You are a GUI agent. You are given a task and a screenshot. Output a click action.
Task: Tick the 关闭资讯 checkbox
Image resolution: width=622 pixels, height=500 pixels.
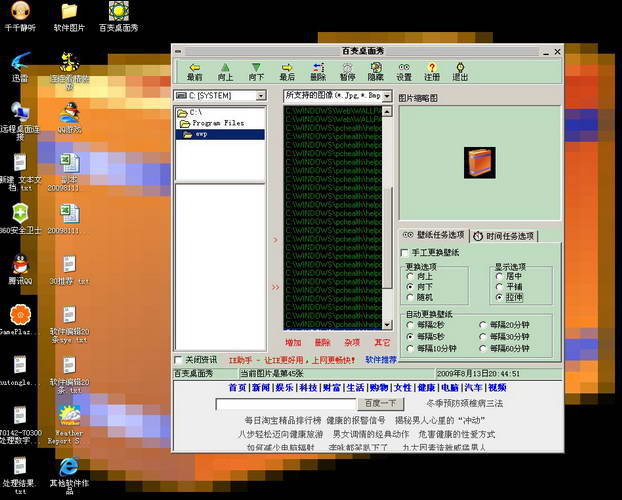tap(179, 360)
